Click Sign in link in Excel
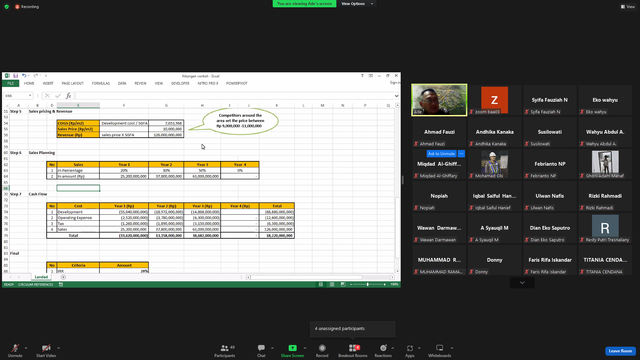The image size is (640, 360). click(x=395, y=83)
